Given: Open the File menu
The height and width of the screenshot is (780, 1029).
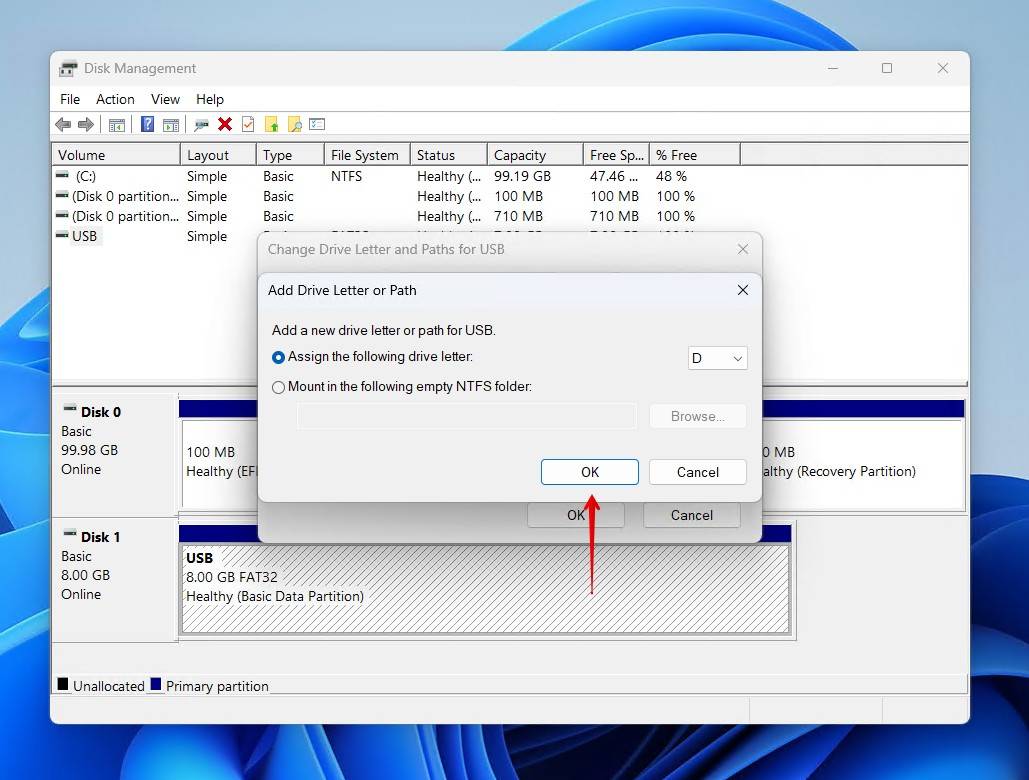Looking at the screenshot, I should tap(70, 99).
